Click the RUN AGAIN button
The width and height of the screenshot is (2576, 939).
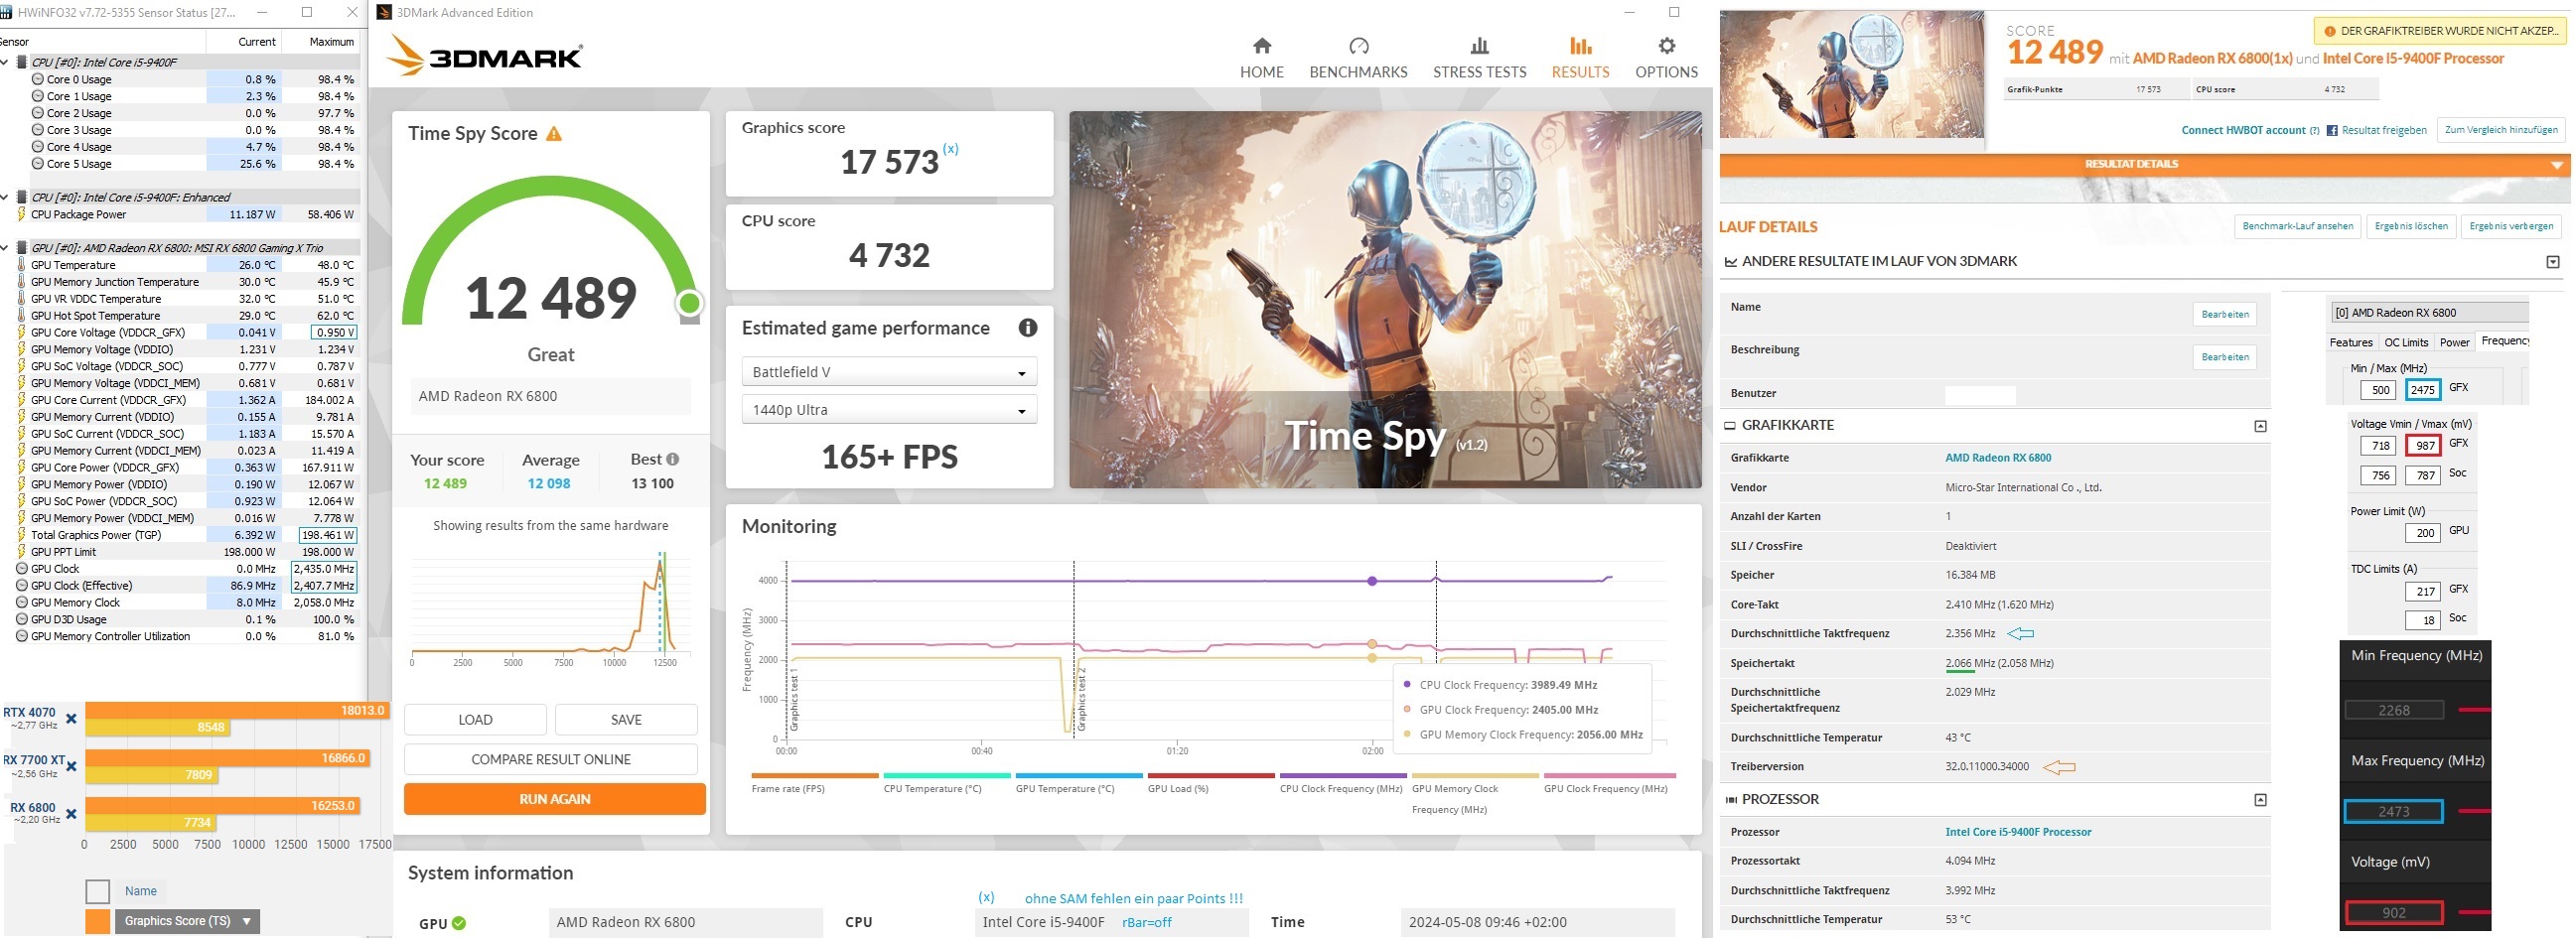(555, 799)
